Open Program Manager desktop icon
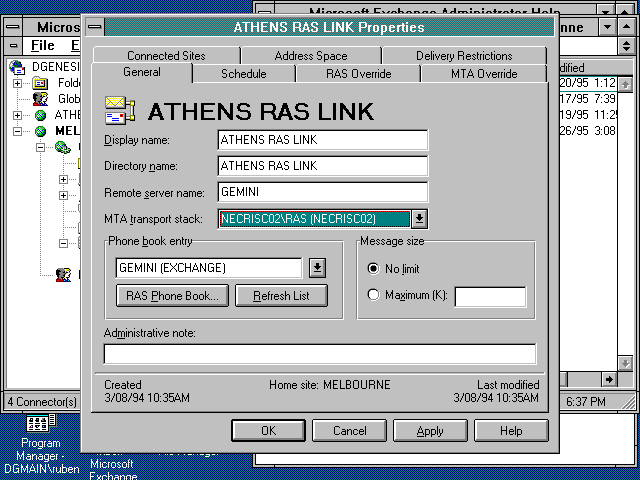The width and height of the screenshot is (640, 480). [40, 423]
